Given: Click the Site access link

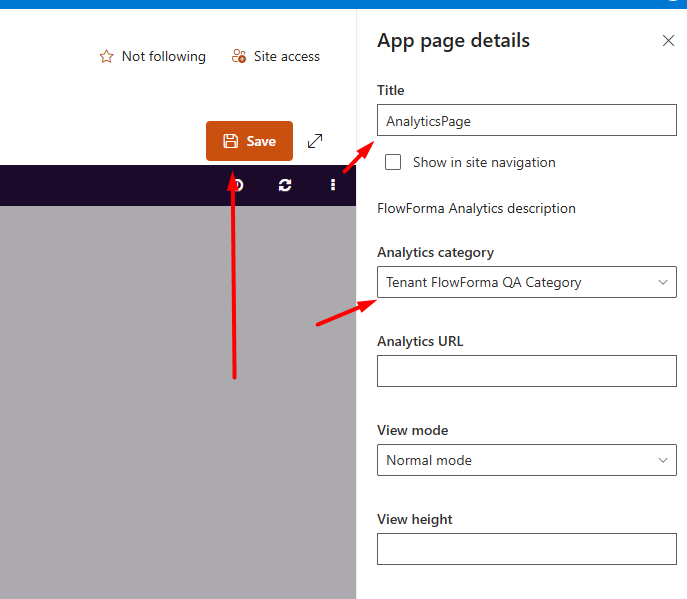Looking at the screenshot, I should pos(287,57).
